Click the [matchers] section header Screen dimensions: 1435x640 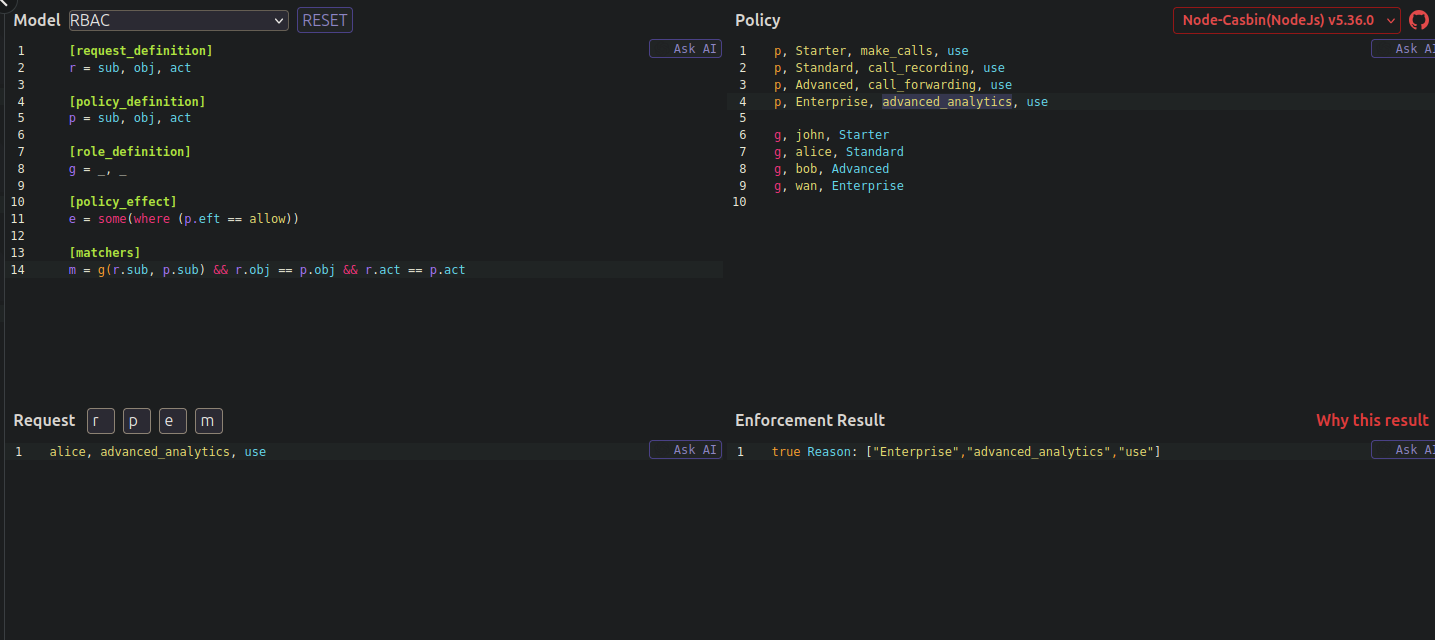tap(105, 252)
